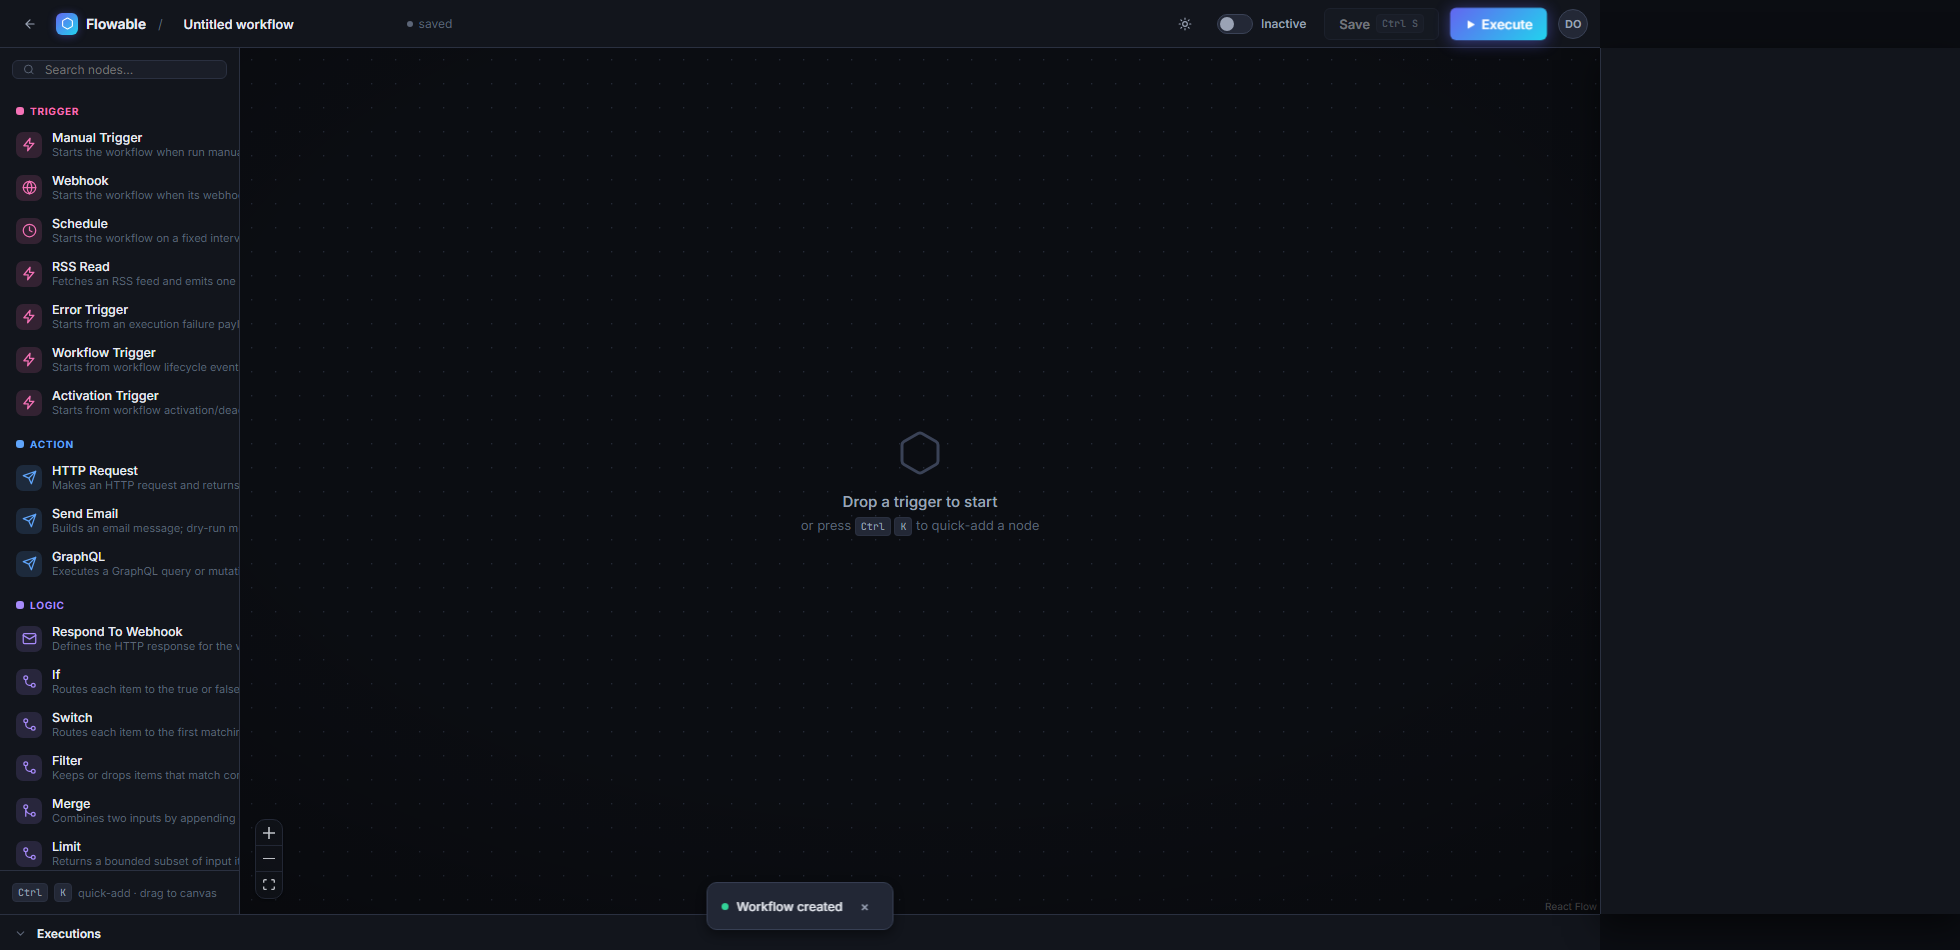Focus the Search nodes field
Screen dimensions: 1960x950
pos(119,70)
